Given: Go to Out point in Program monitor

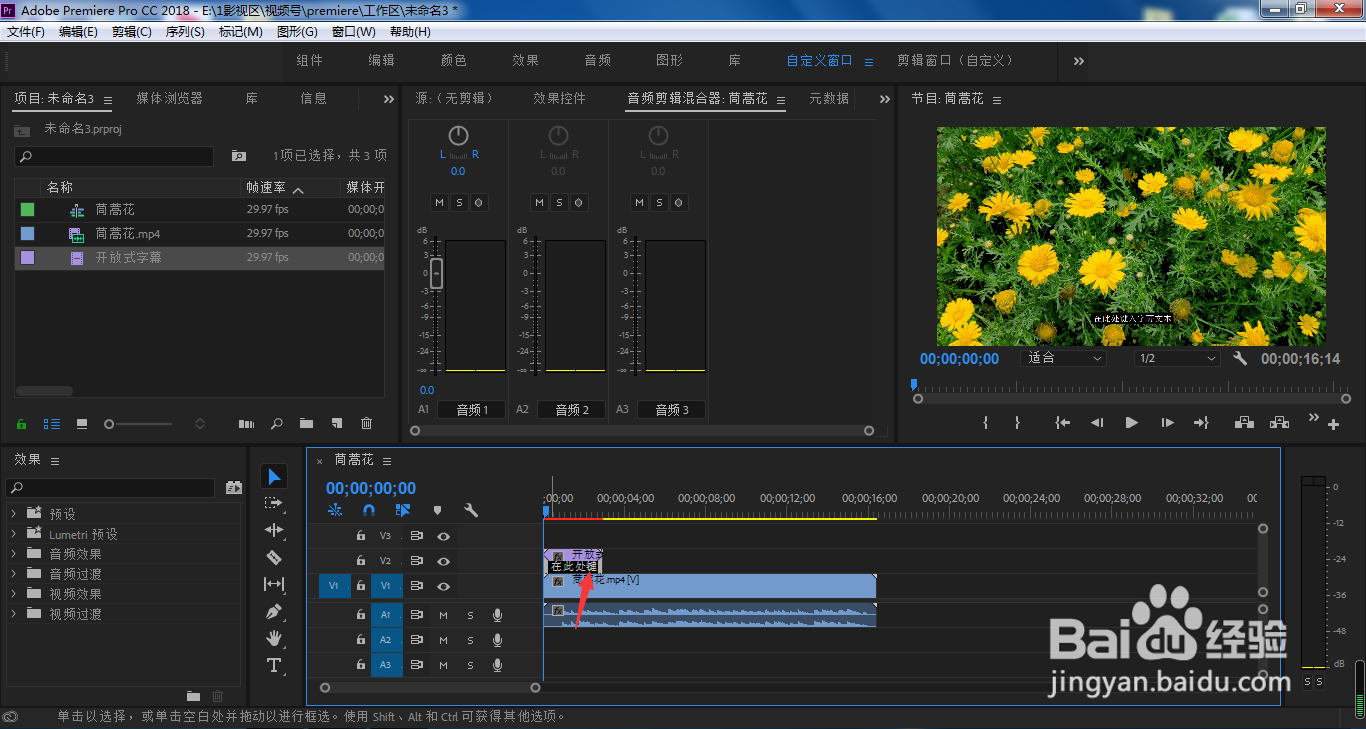Looking at the screenshot, I should click(x=1201, y=423).
